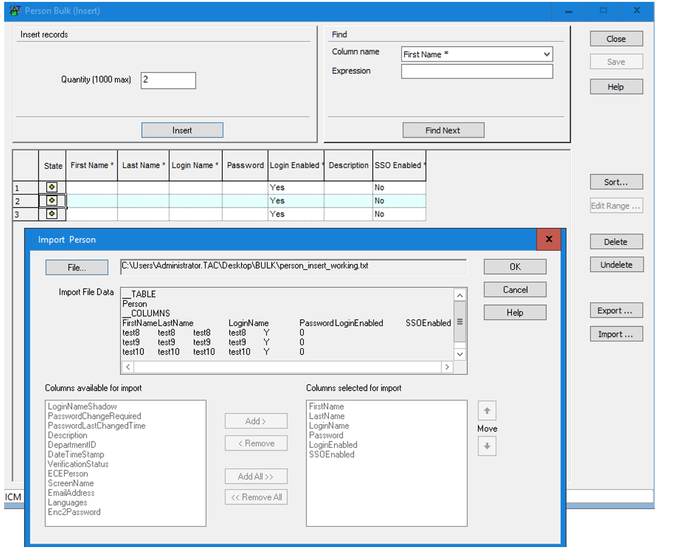Click the Export ... button

[x=616, y=310]
